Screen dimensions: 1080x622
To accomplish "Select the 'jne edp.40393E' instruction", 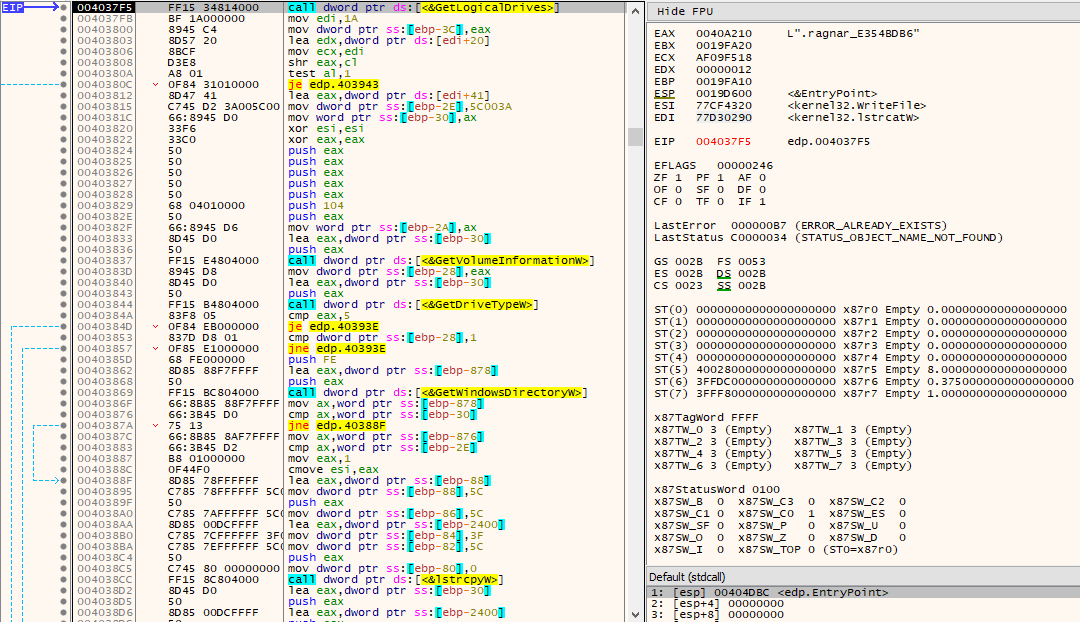I will 337,349.
